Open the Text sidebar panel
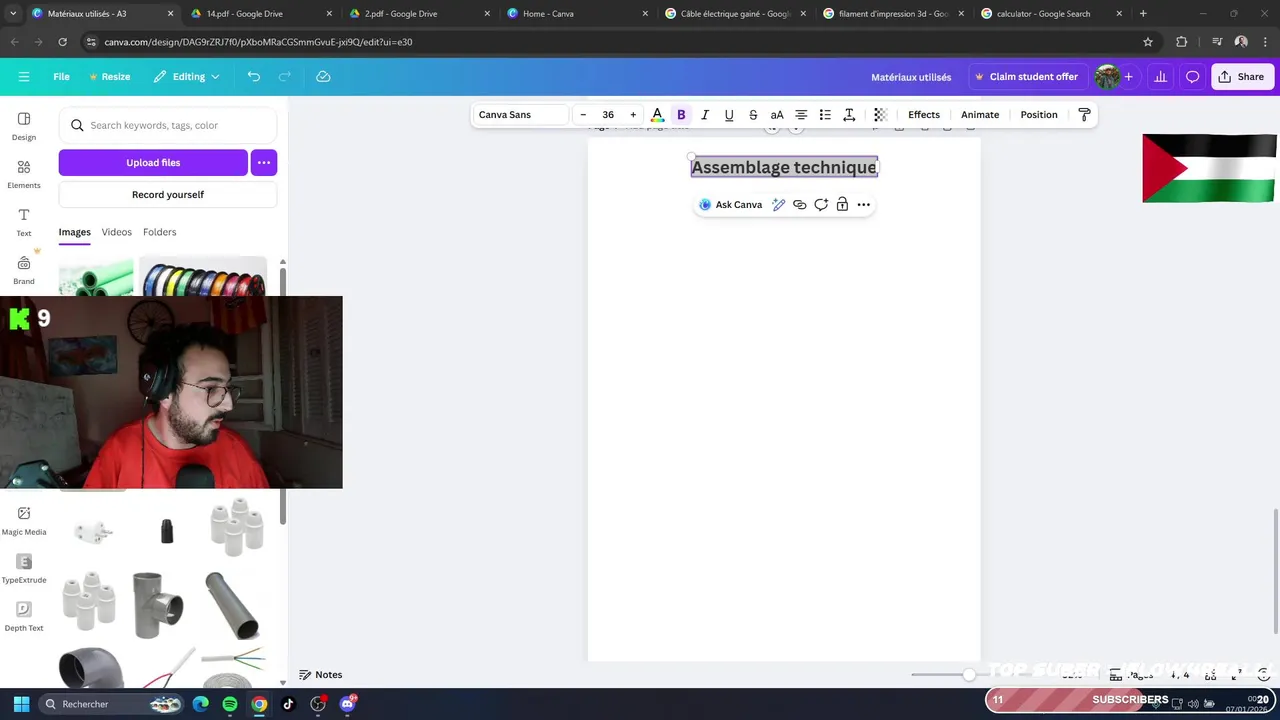This screenshot has width=1280, height=720. coord(24,222)
